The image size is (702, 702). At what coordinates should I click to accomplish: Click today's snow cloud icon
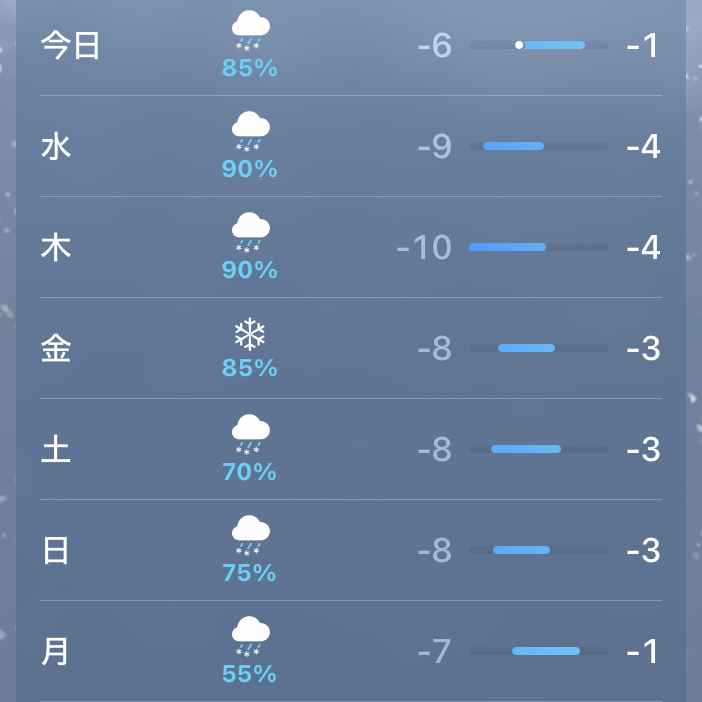250,30
